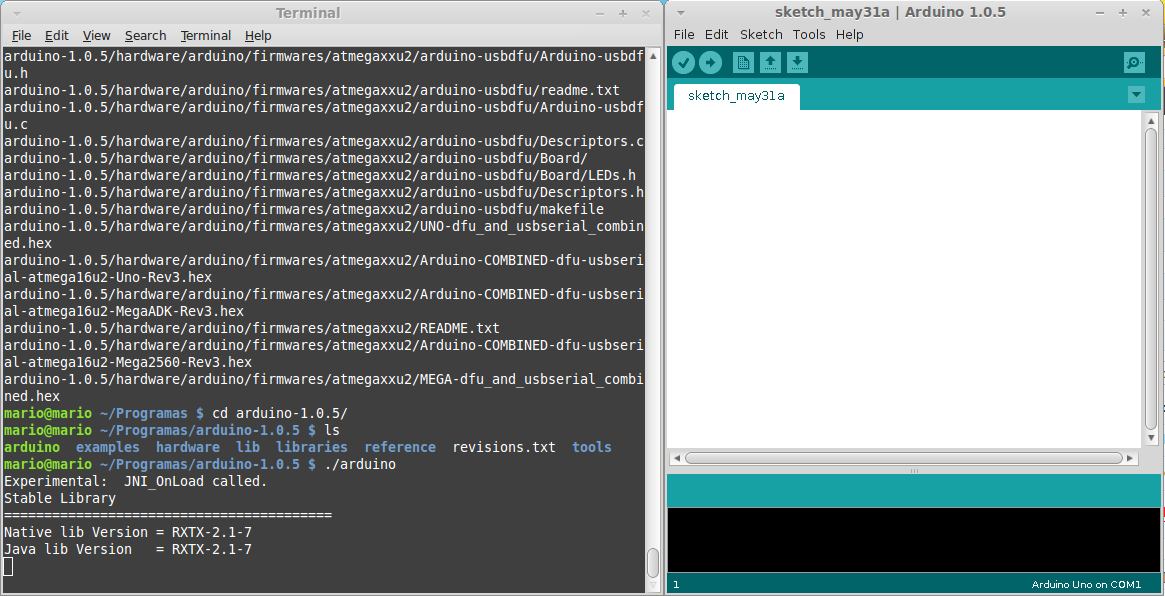1165x596 pixels.
Task: Click the black Arduino console output area
Action: click(x=914, y=540)
